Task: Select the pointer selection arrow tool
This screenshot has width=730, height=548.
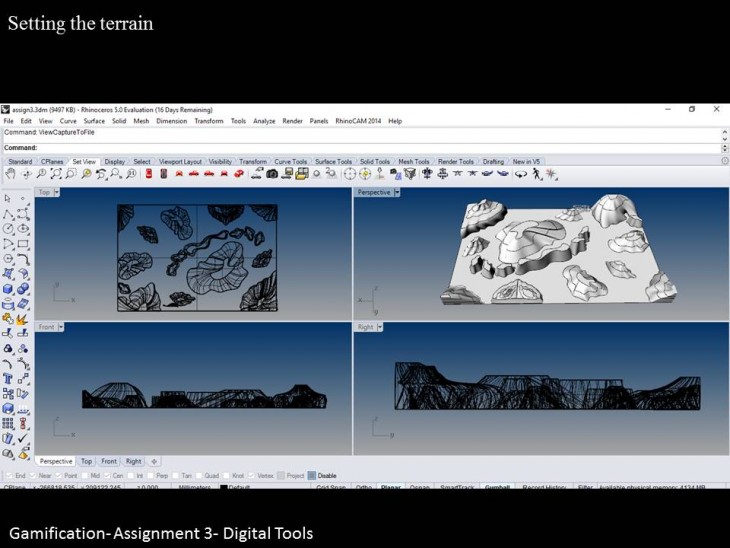Action: (x=9, y=199)
